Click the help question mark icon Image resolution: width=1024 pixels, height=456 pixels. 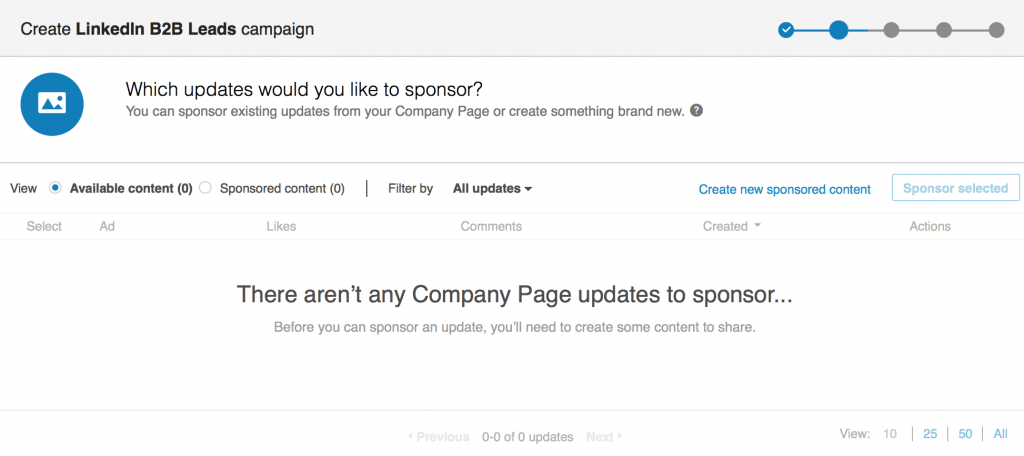[x=697, y=111]
